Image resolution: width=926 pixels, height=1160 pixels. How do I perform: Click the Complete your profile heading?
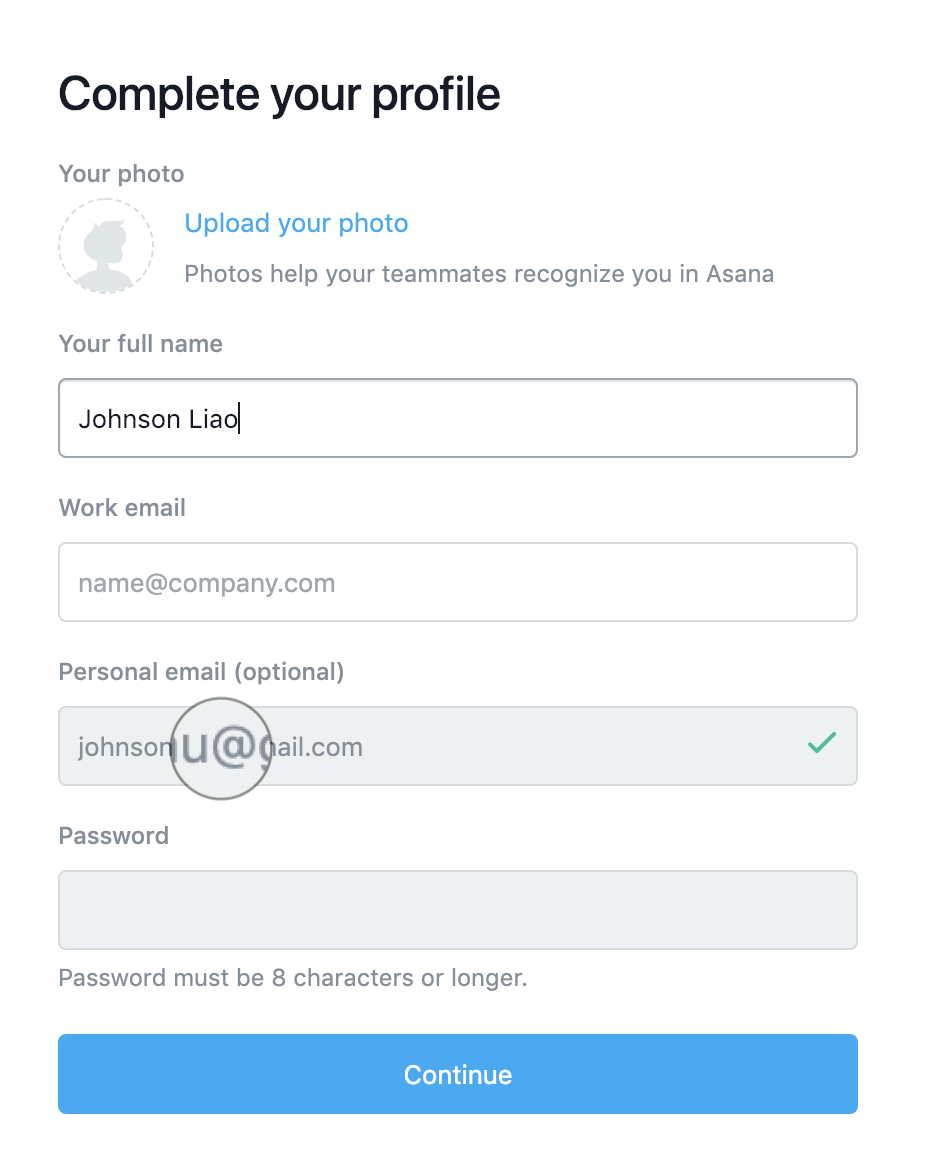click(280, 95)
